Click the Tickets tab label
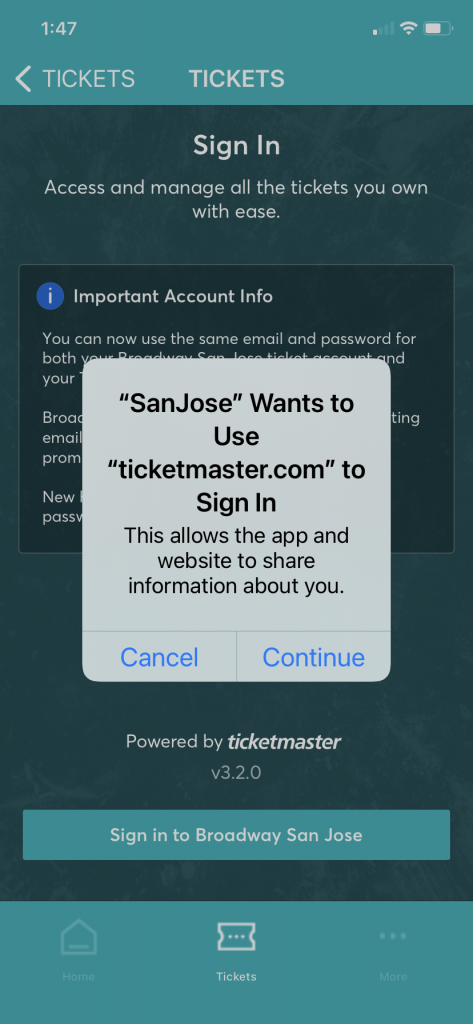 236,977
